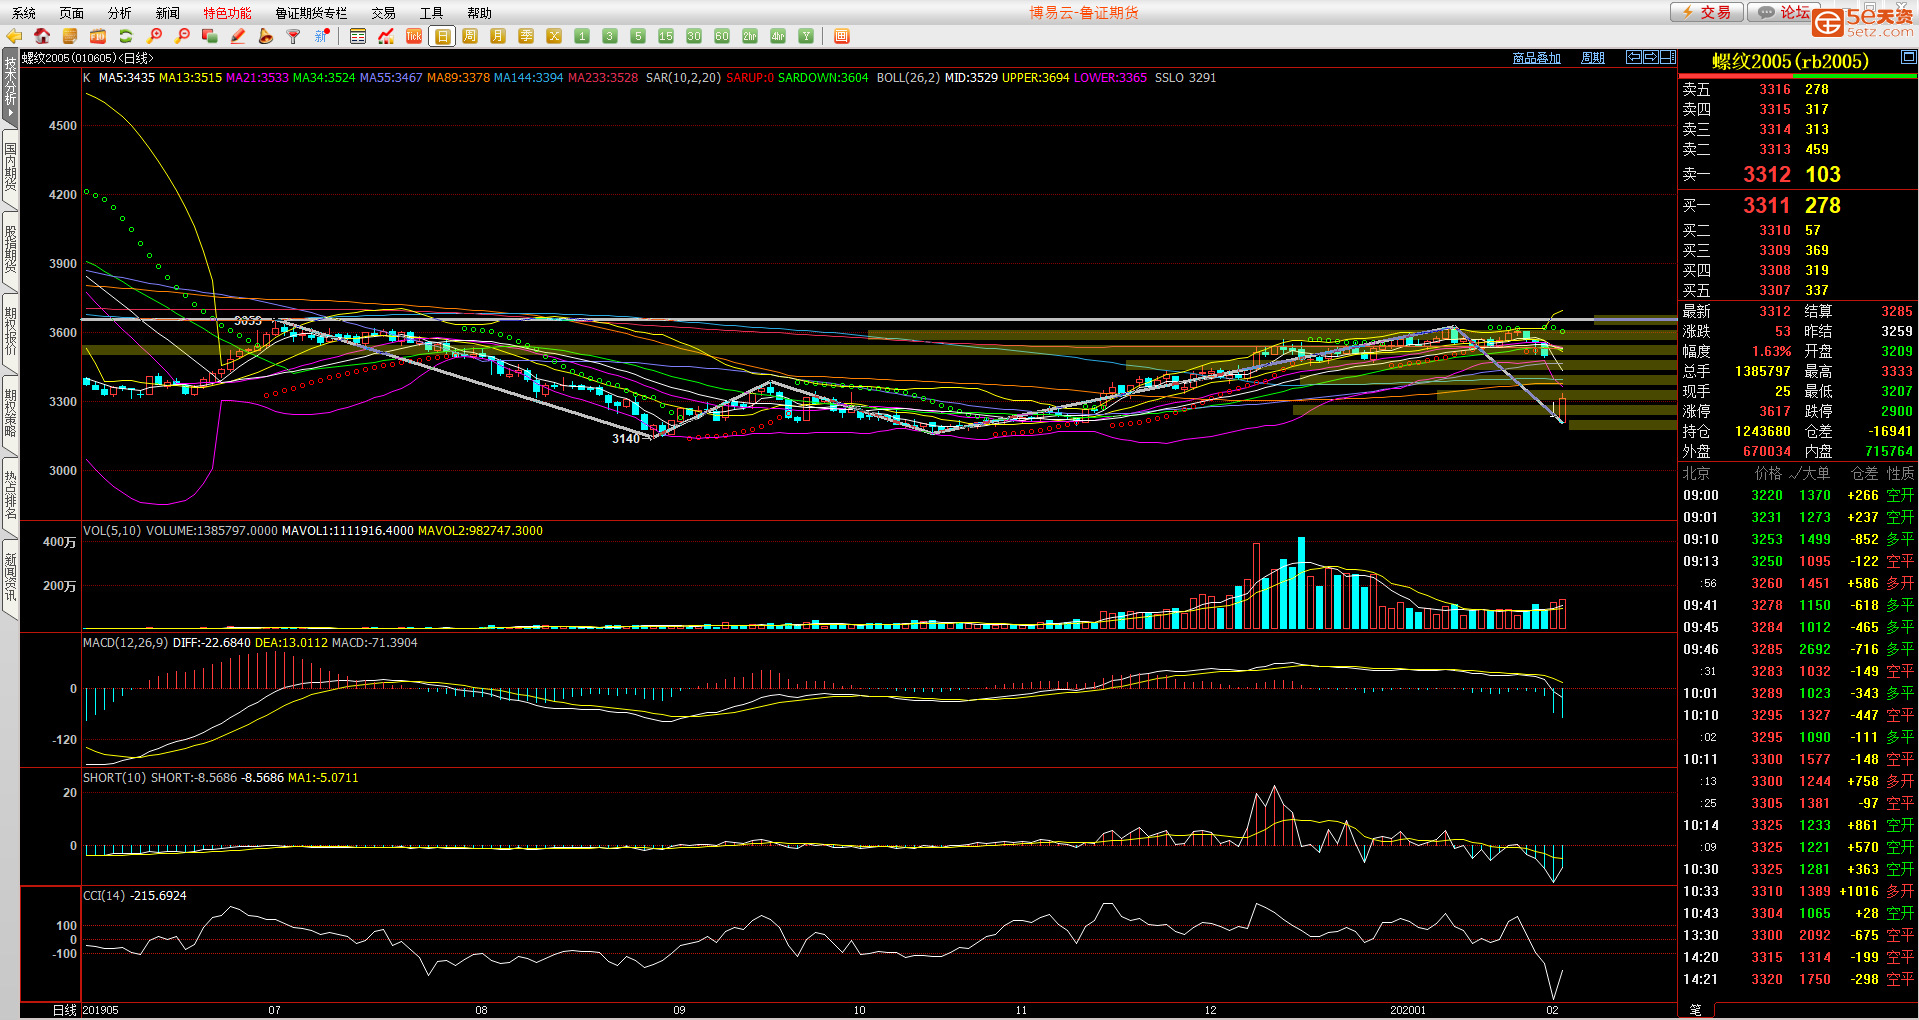The image size is (1919, 1020).
Task: Click the window icon in quote panel header
Action: 1908,57
